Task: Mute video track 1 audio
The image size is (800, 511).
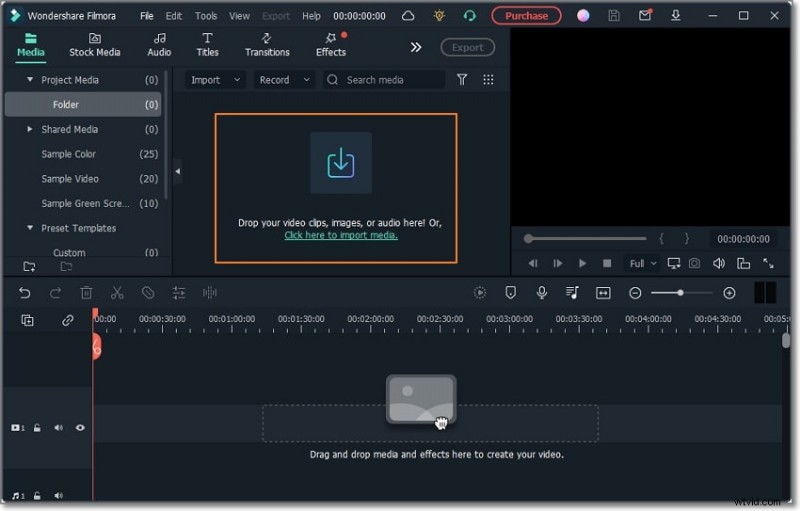Action: click(x=58, y=427)
